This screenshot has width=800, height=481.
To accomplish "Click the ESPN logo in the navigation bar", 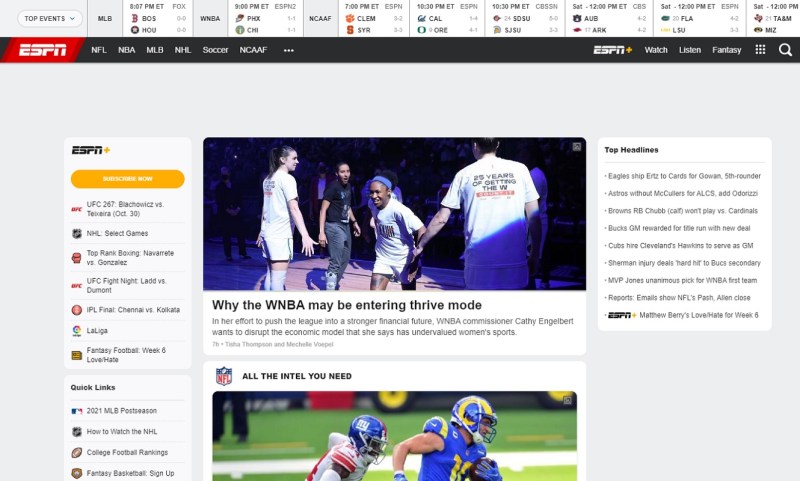I will 42,50.
